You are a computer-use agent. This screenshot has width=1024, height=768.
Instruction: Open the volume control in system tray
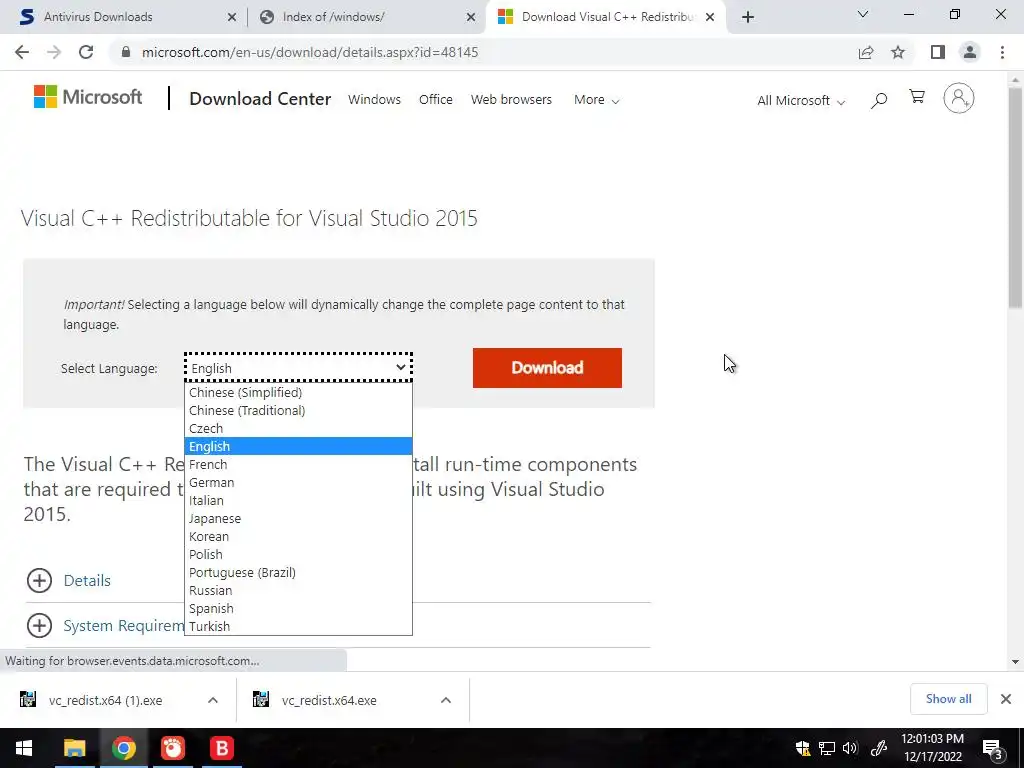coord(850,748)
